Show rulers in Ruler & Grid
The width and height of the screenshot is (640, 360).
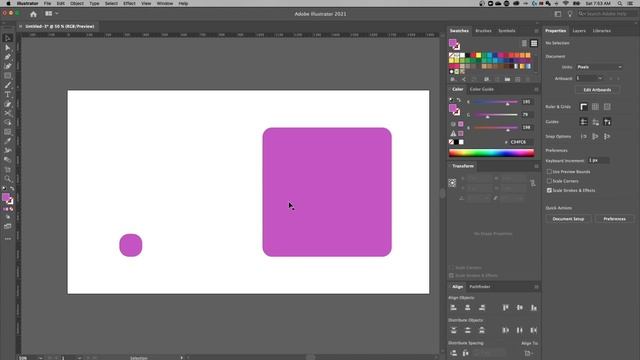(x=584, y=107)
